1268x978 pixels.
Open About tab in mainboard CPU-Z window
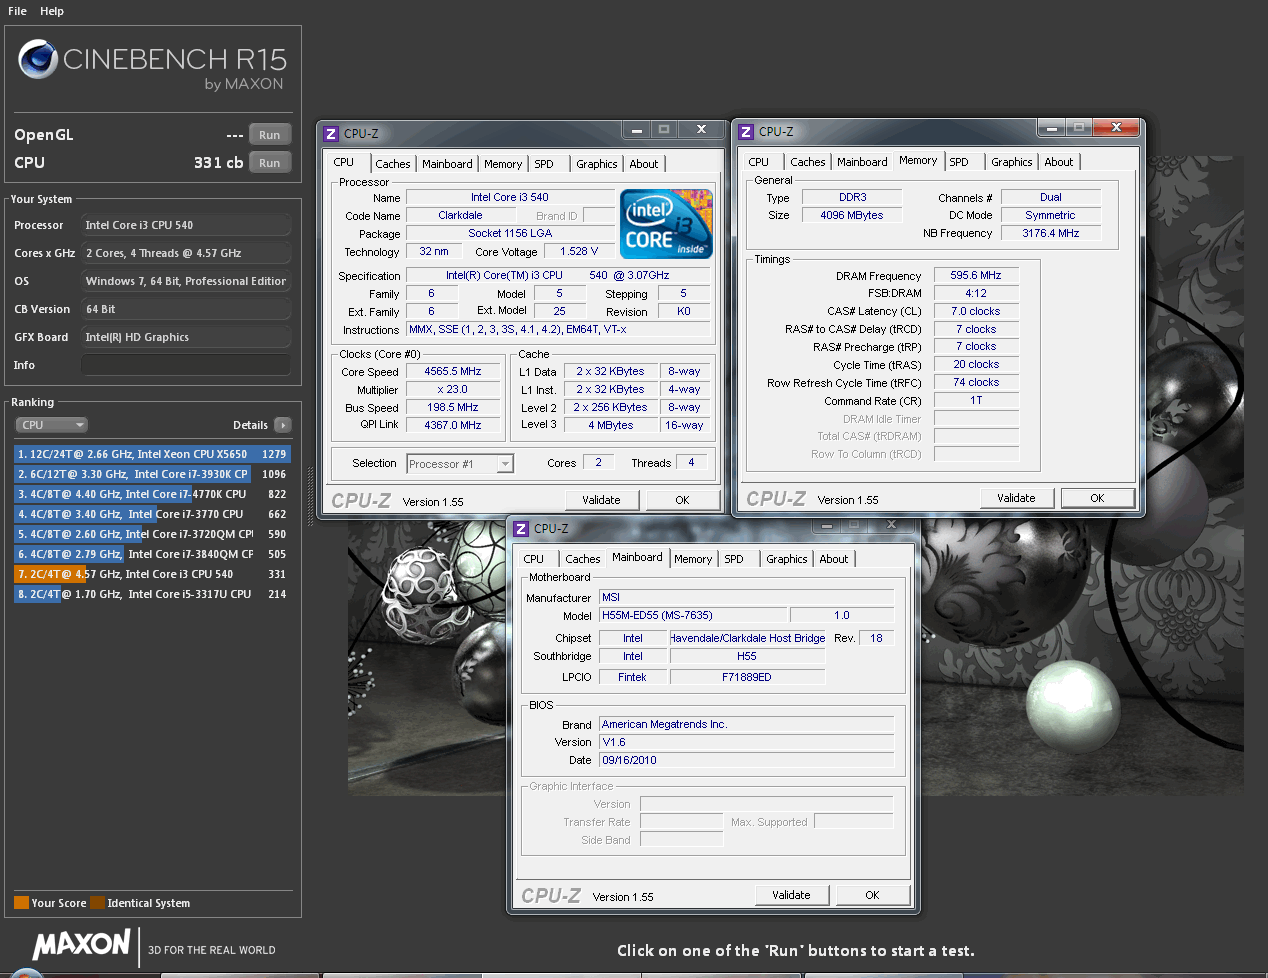(834, 559)
